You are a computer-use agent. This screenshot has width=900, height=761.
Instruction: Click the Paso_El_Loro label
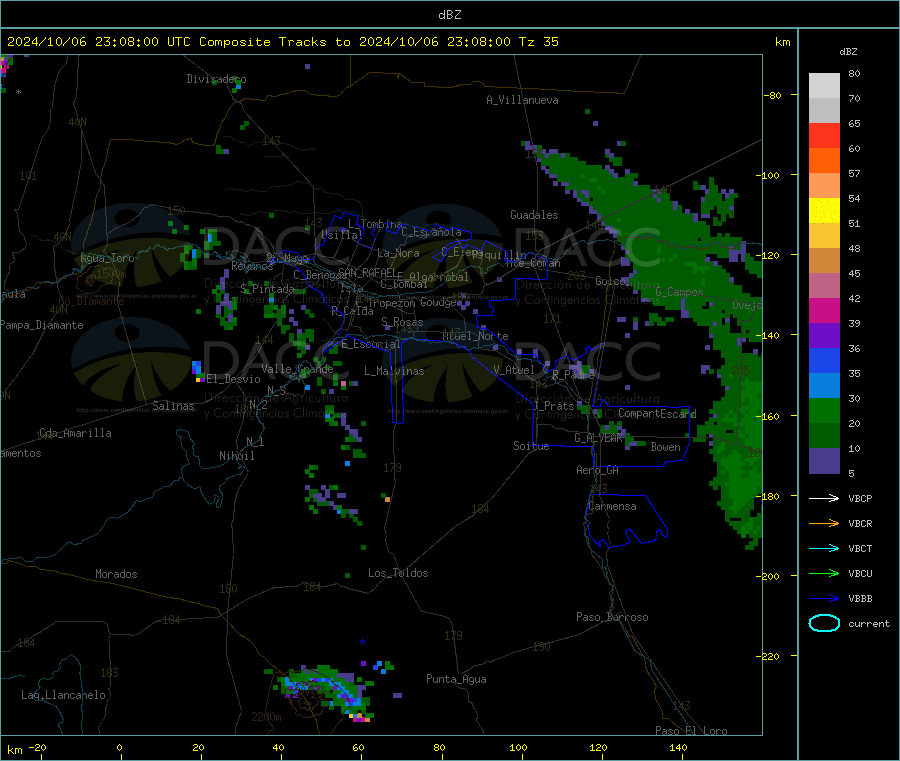point(692,731)
